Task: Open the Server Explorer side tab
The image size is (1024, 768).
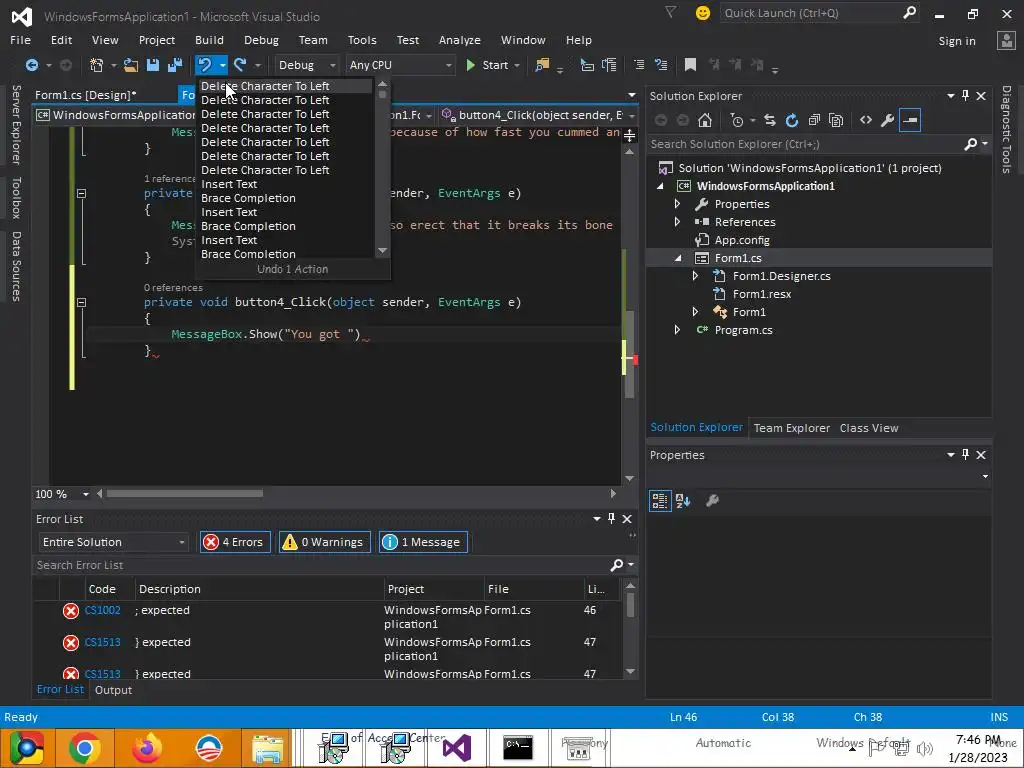Action: (16, 124)
